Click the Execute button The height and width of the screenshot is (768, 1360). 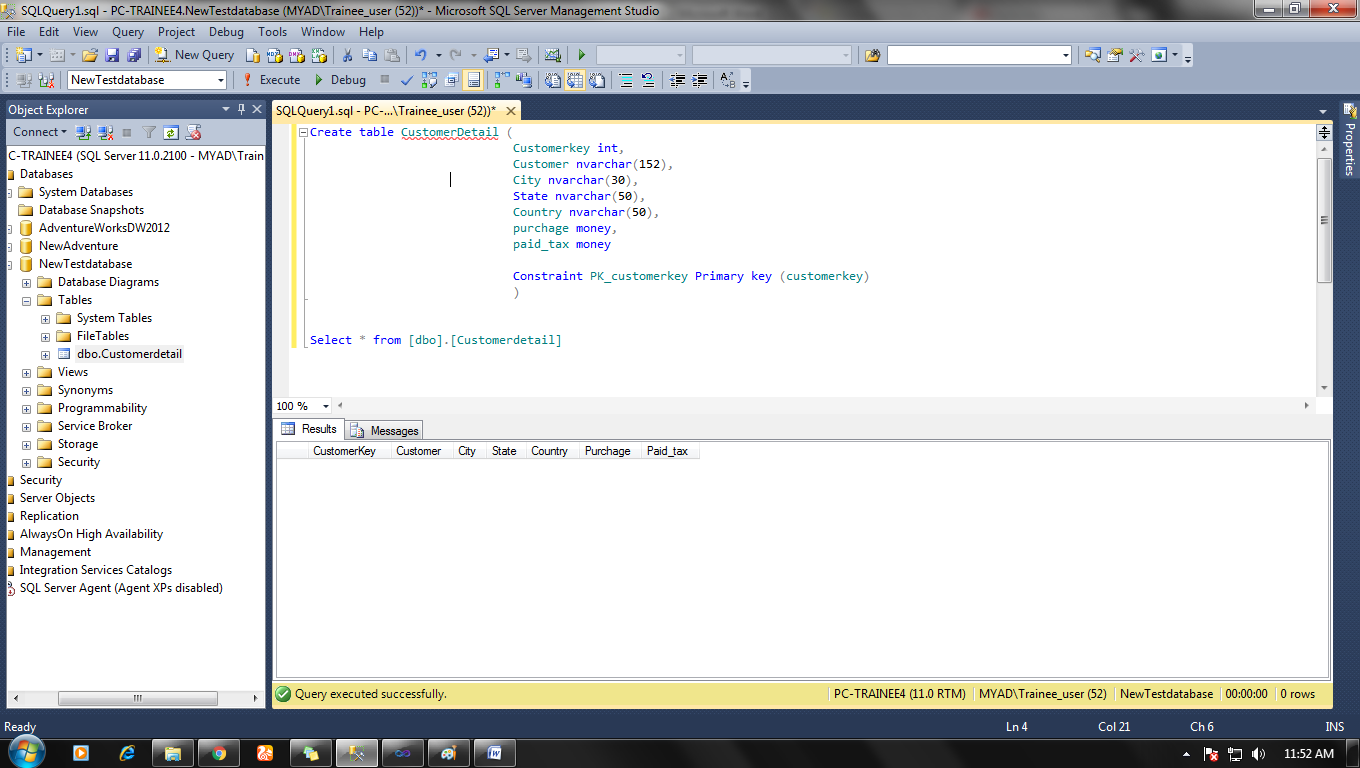pos(271,79)
